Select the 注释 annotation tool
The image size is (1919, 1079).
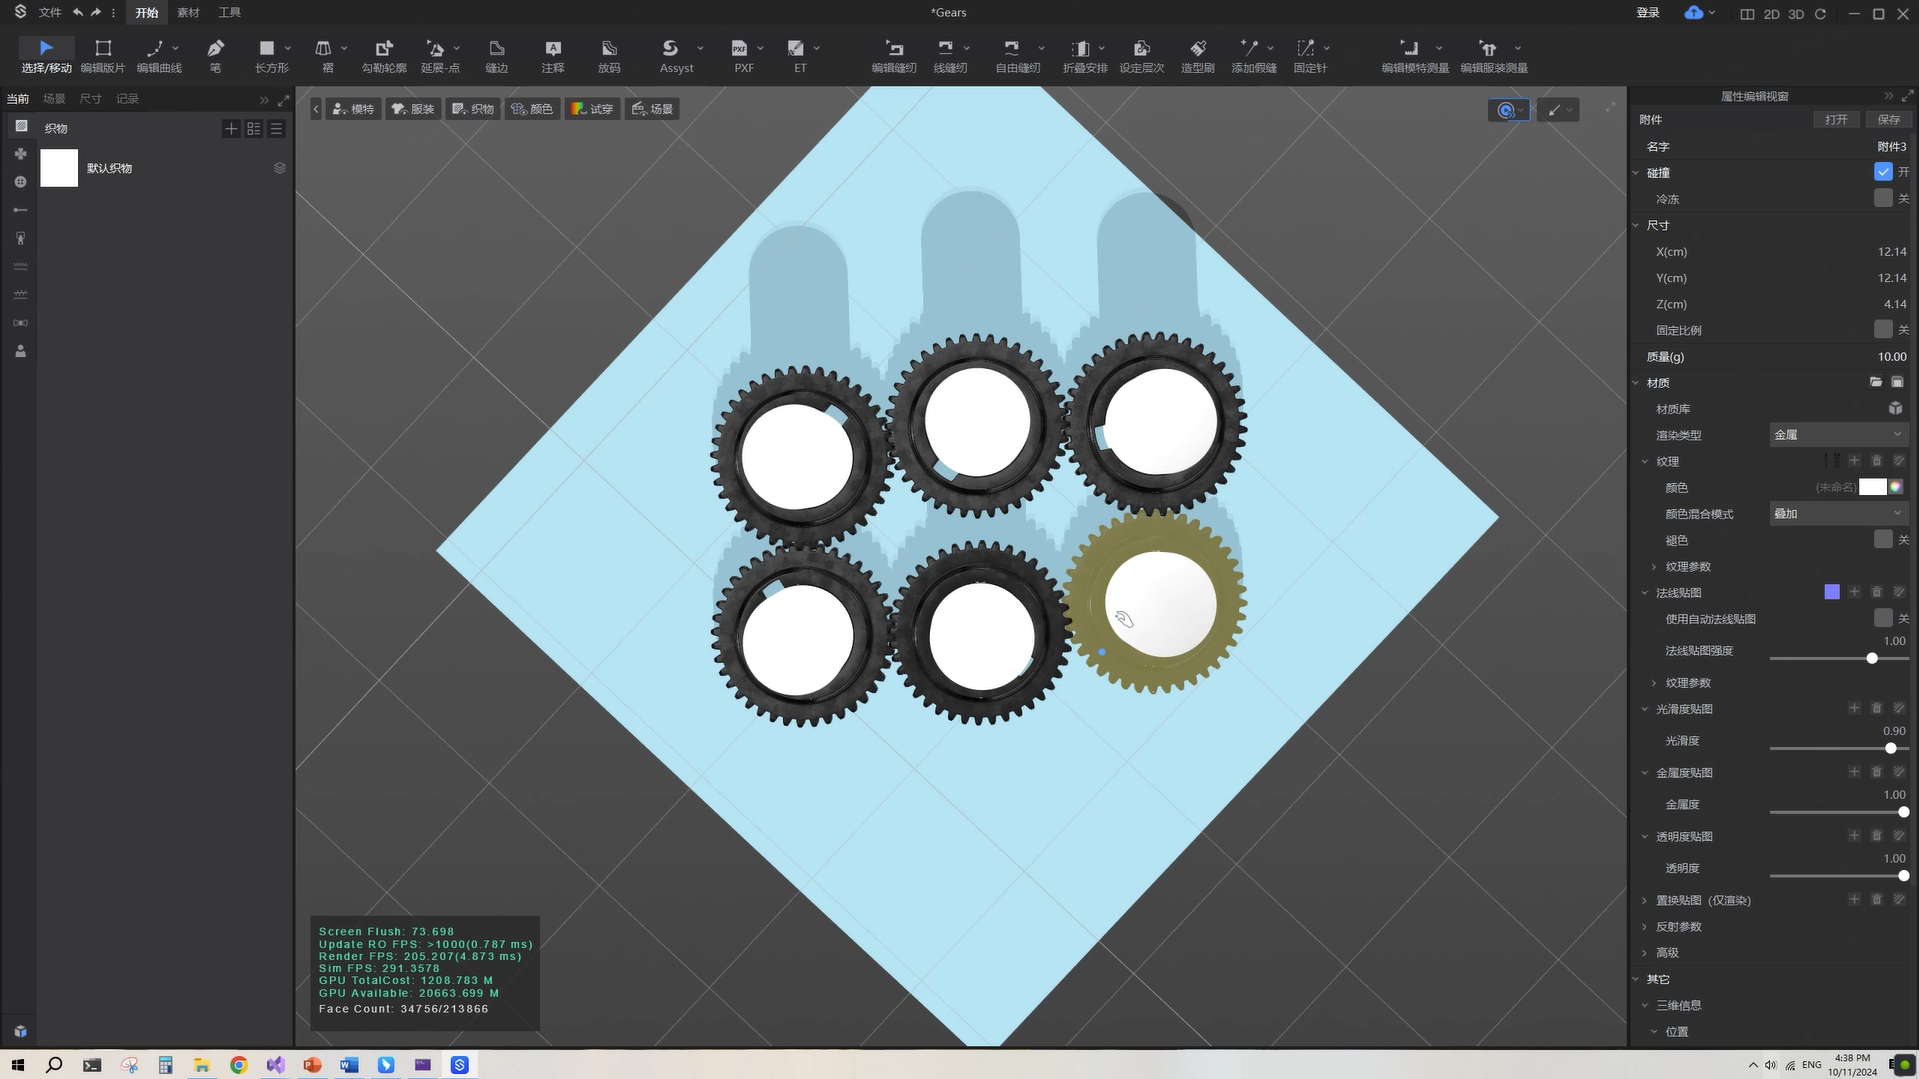coord(553,55)
